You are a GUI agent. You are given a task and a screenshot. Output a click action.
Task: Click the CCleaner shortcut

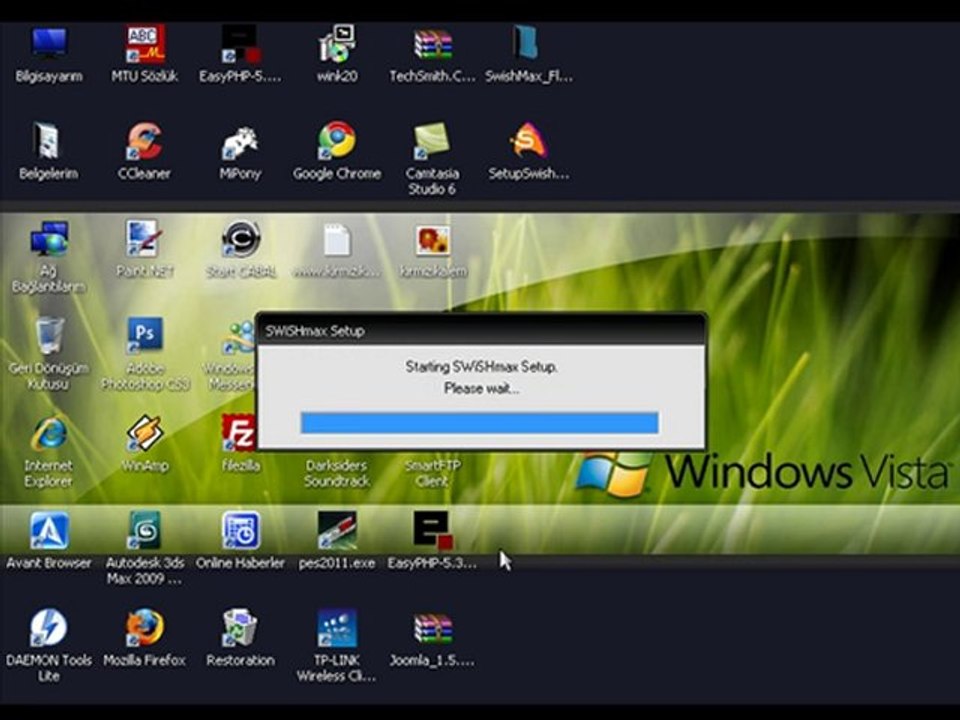[x=144, y=141]
